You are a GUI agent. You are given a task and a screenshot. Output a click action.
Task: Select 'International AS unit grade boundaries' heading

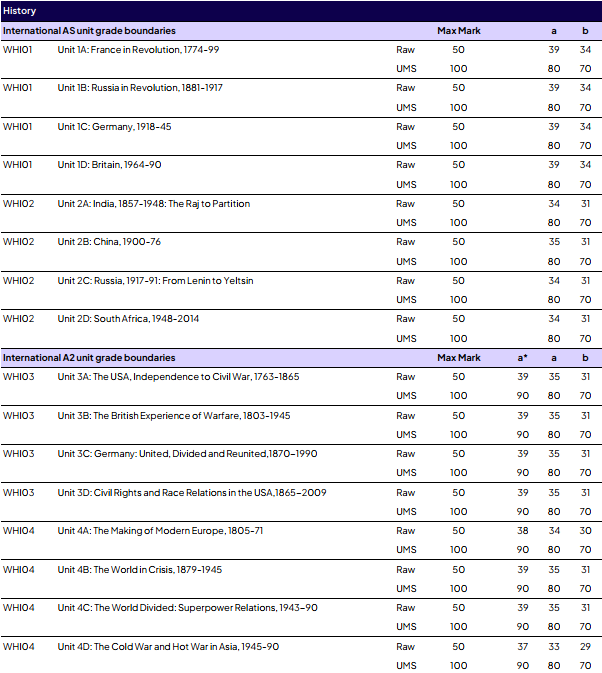pos(89,31)
